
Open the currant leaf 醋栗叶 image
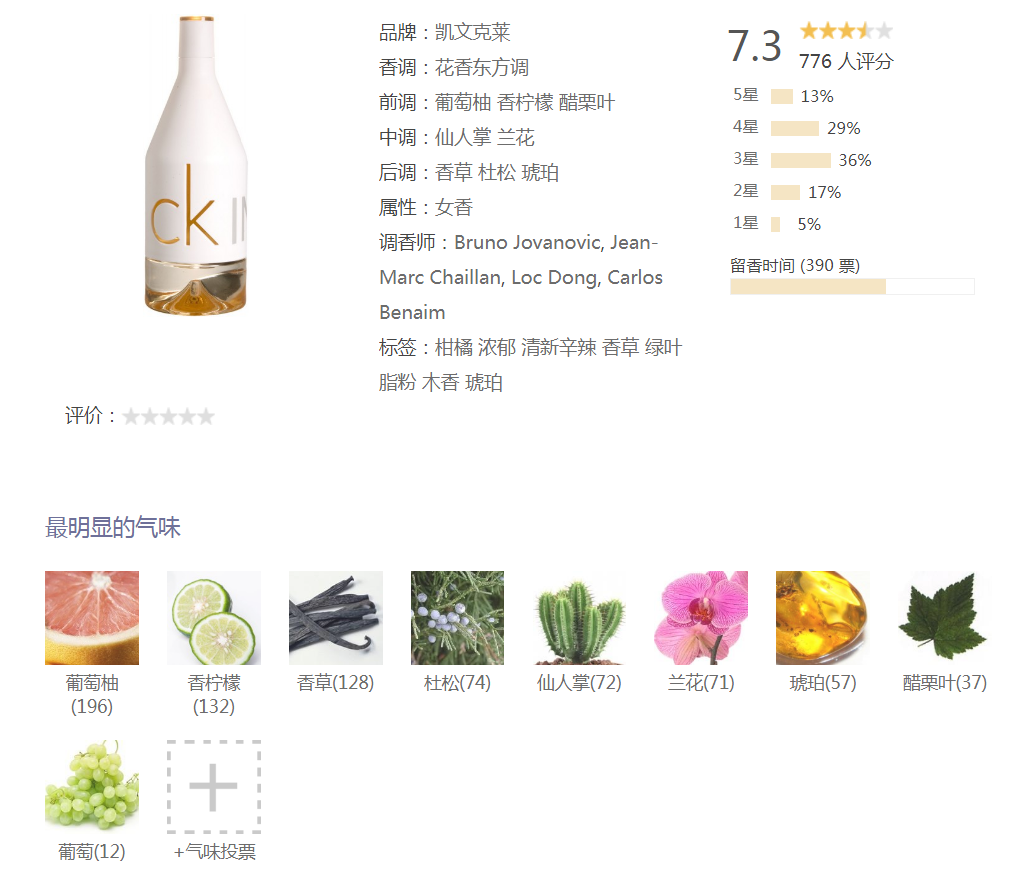944,617
